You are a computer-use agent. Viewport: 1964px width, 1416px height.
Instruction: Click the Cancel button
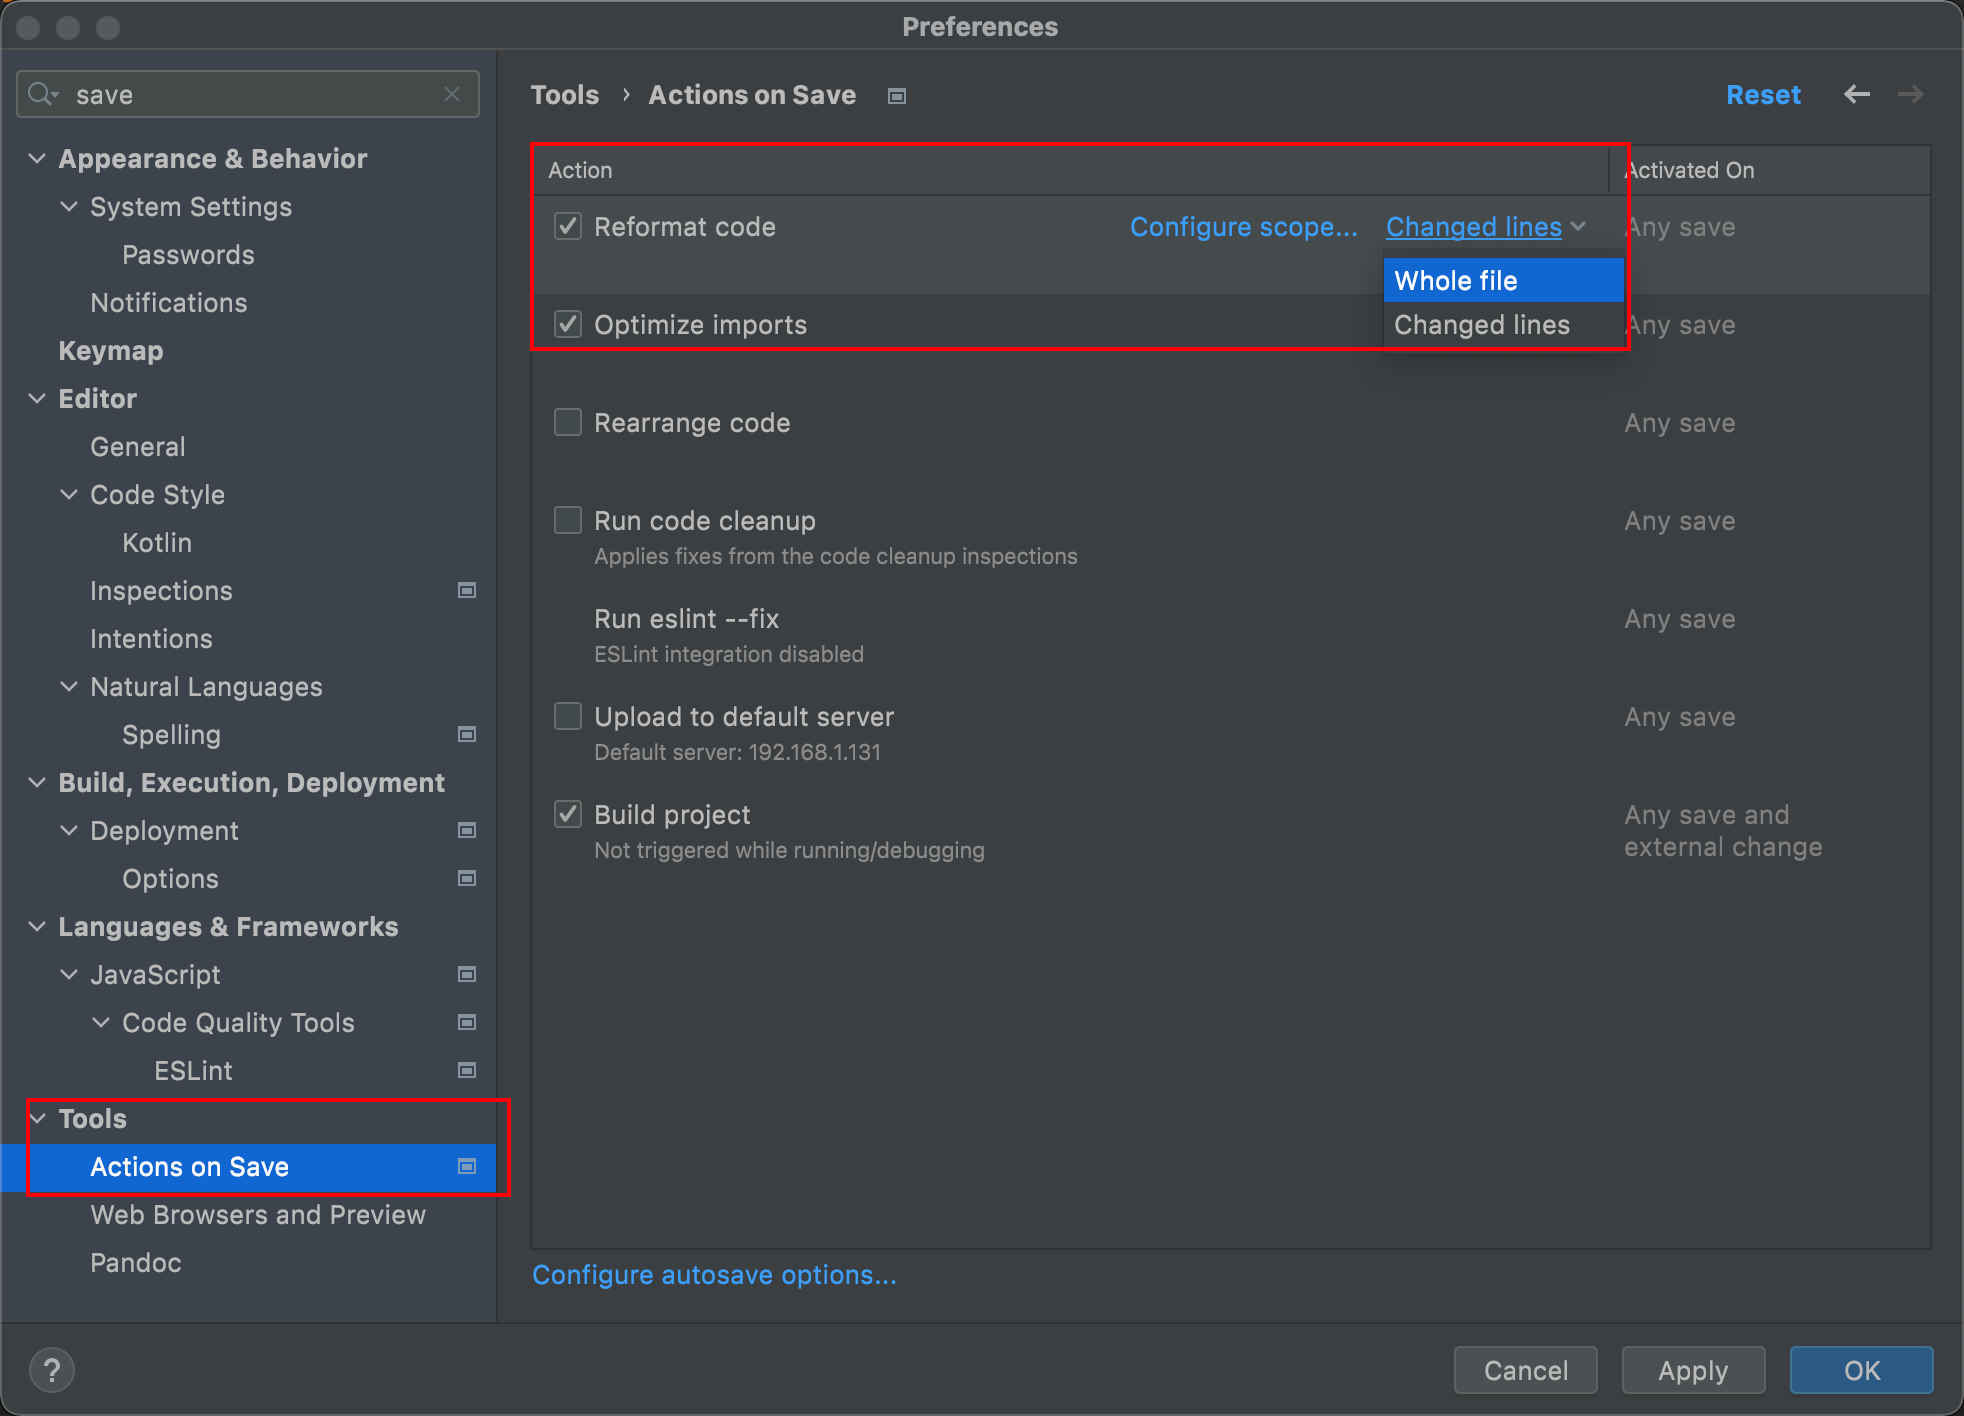(x=1525, y=1370)
